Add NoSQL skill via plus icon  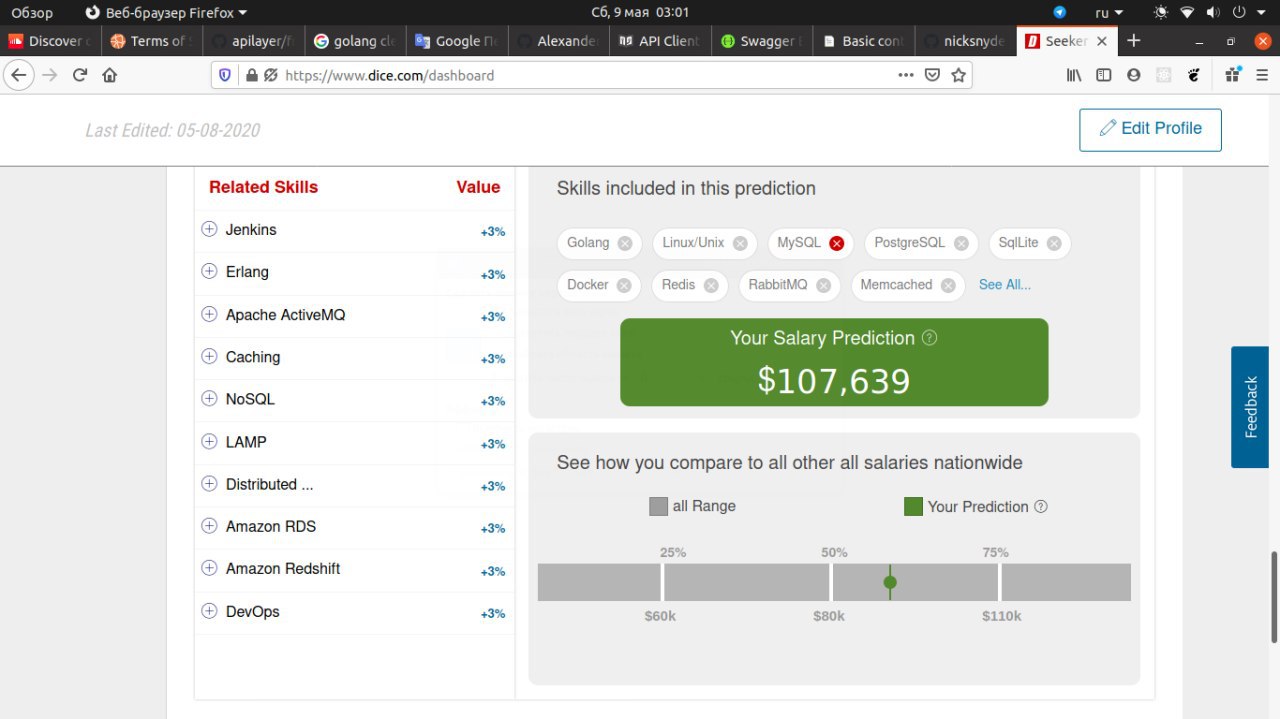point(209,398)
